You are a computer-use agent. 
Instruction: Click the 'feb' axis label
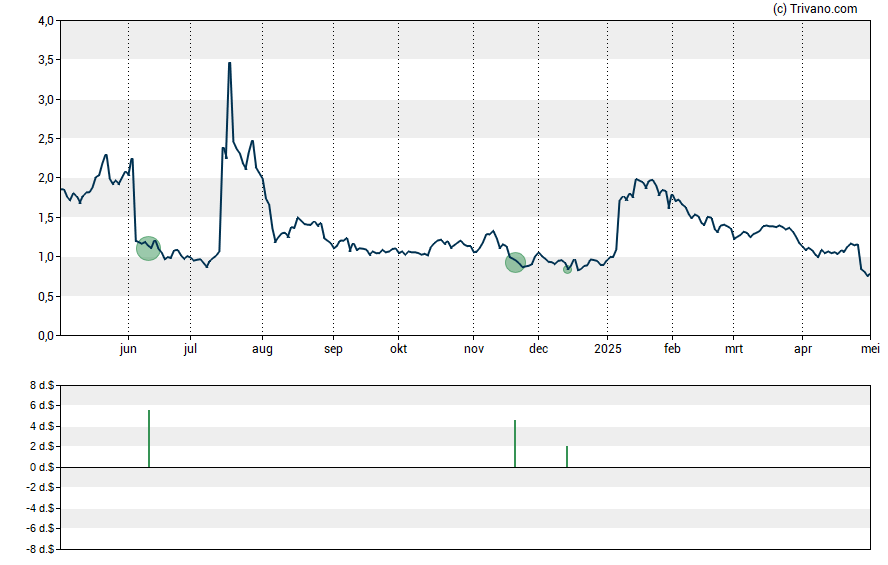click(672, 349)
